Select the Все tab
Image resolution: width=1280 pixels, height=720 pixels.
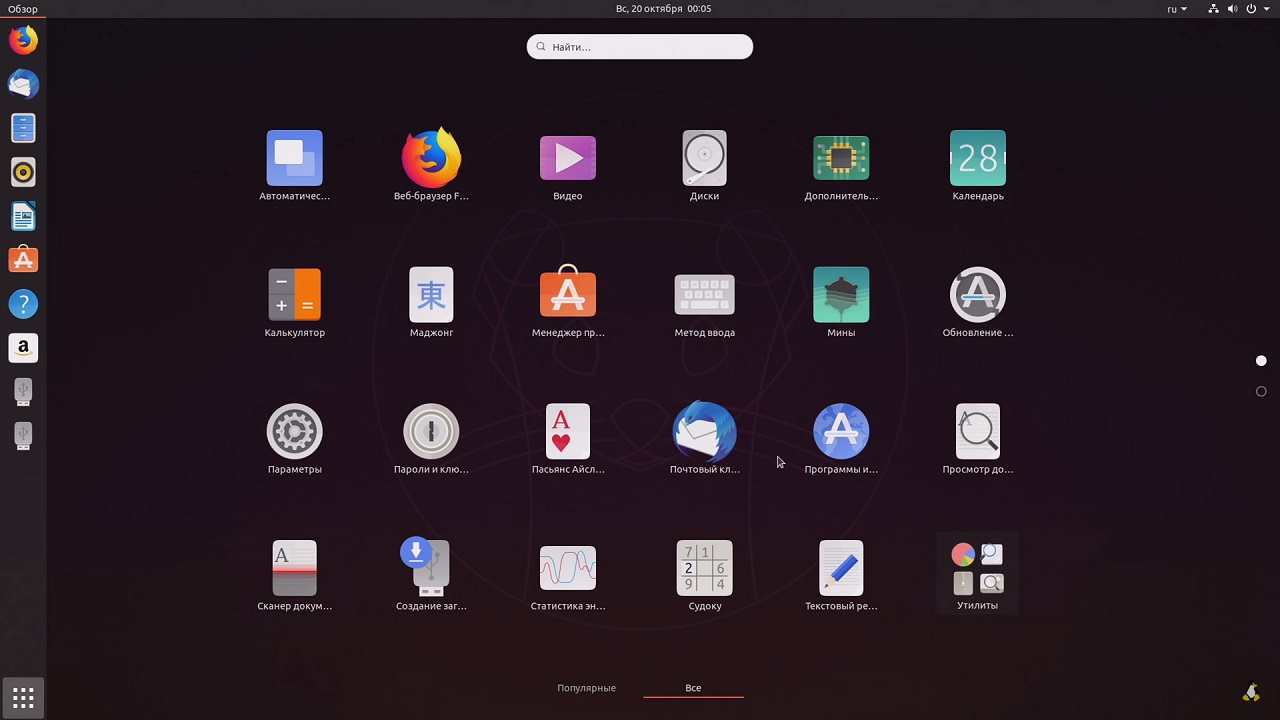[x=693, y=688]
